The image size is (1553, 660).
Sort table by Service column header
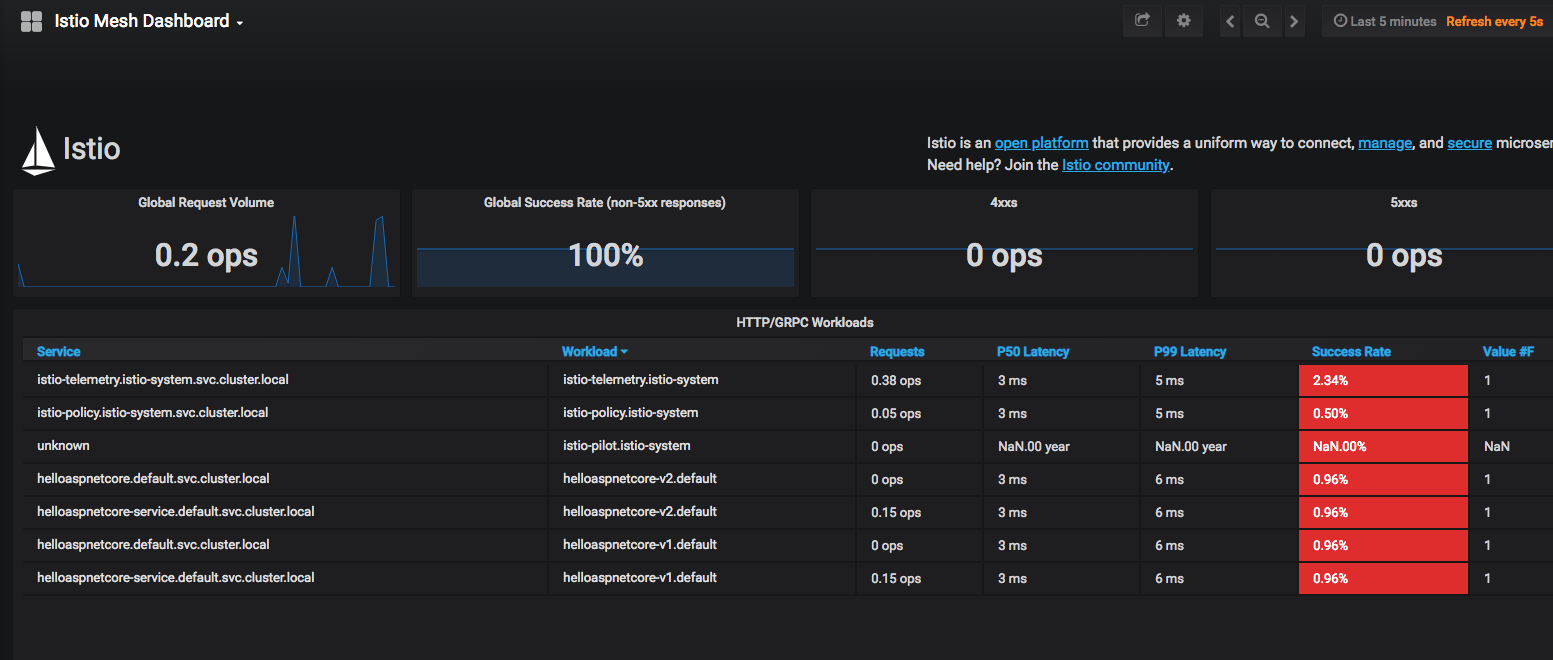pyautogui.click(x=58, y=351)
